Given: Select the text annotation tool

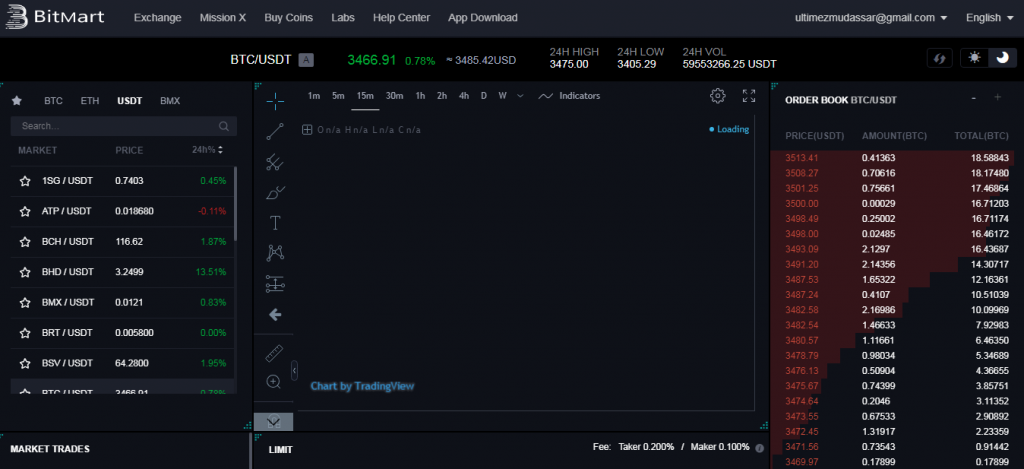Looking at the screenshot, I should pos(275,223).
